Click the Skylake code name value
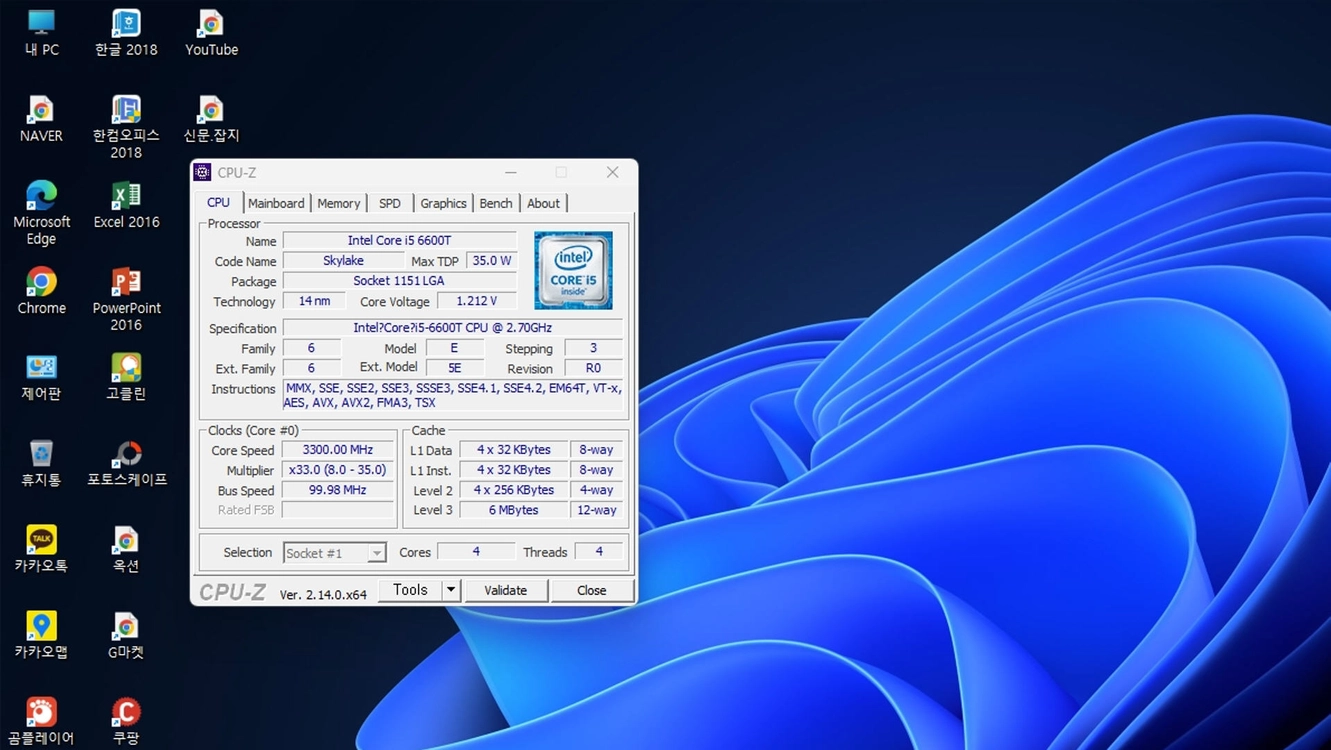 pyautogui.click(x=343, y=260)
